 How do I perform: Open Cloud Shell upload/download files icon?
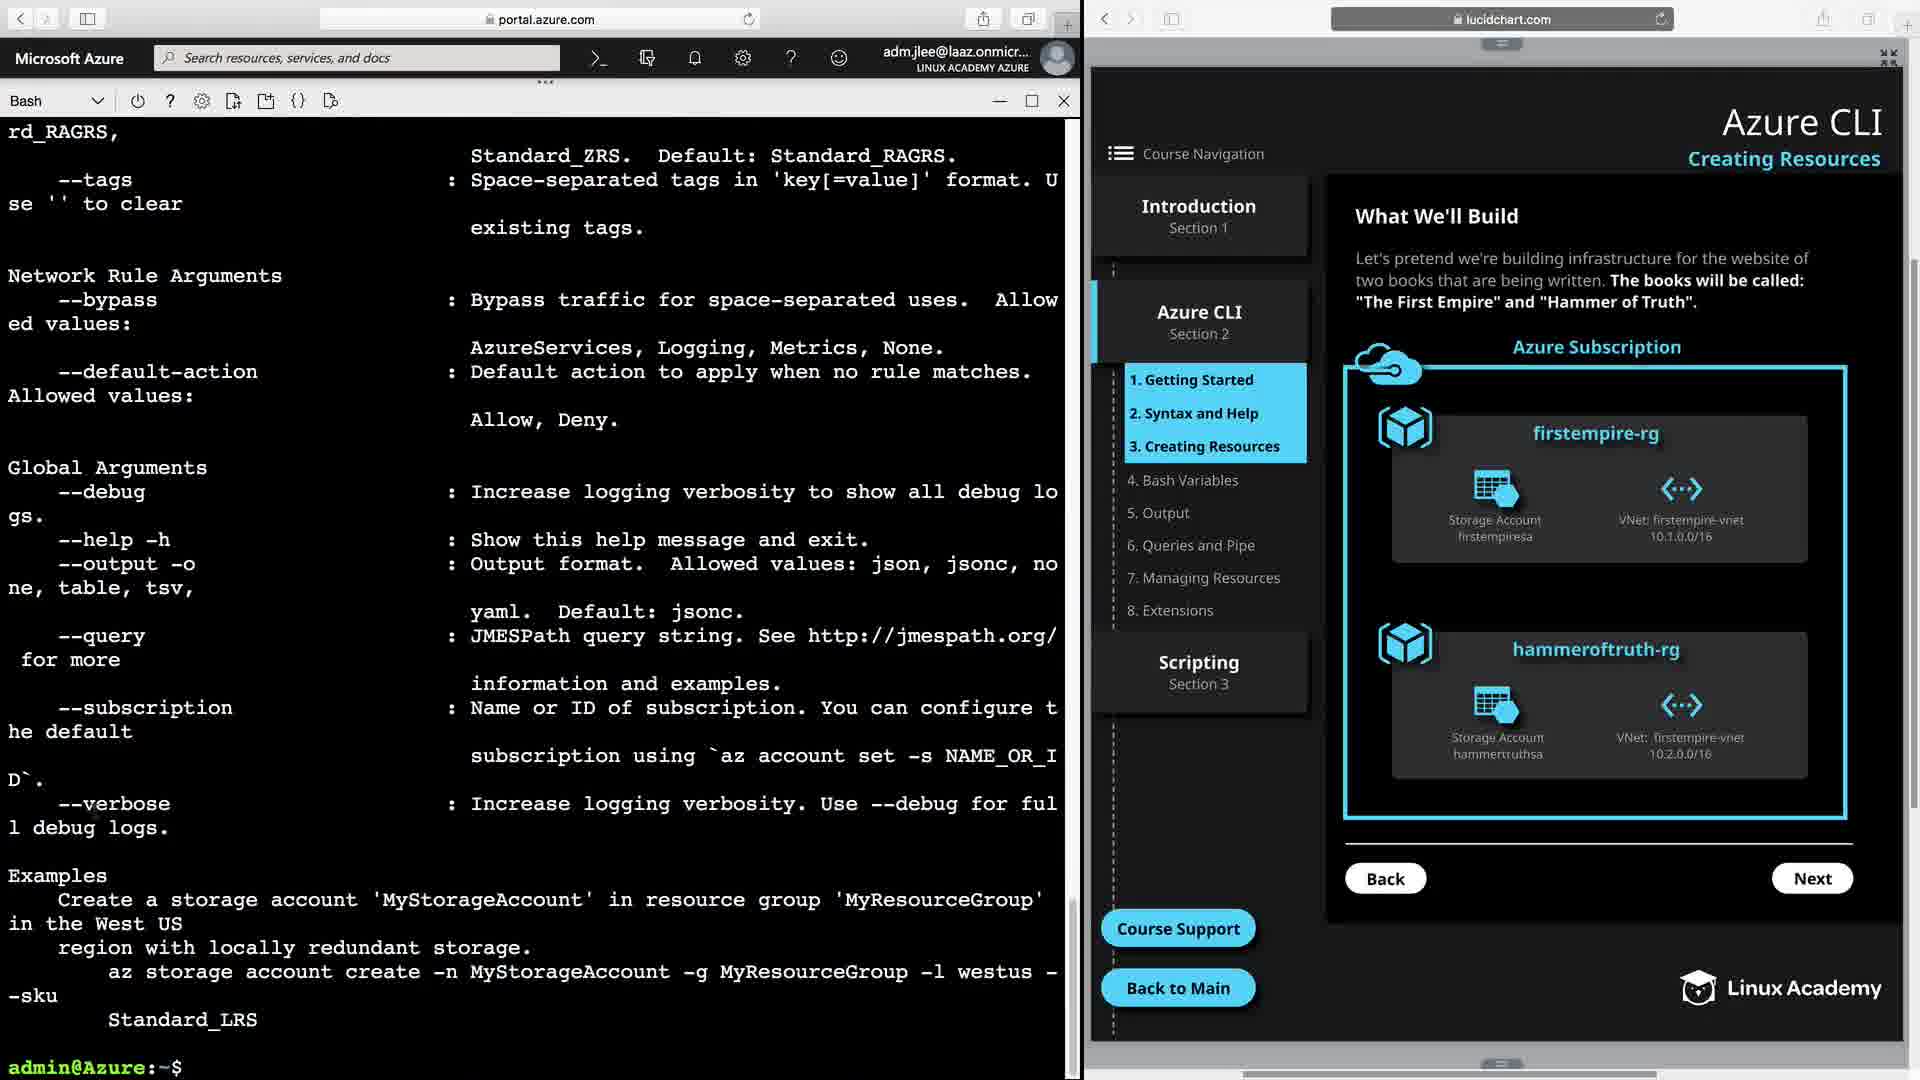(x=234, y=101)
